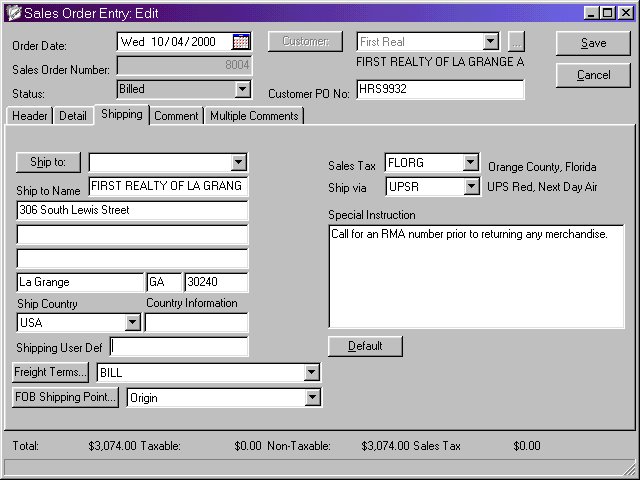Open the Ship to address dropdown
Image resolution: width=640 pixels, height=480 pixels.
[238, 162]
